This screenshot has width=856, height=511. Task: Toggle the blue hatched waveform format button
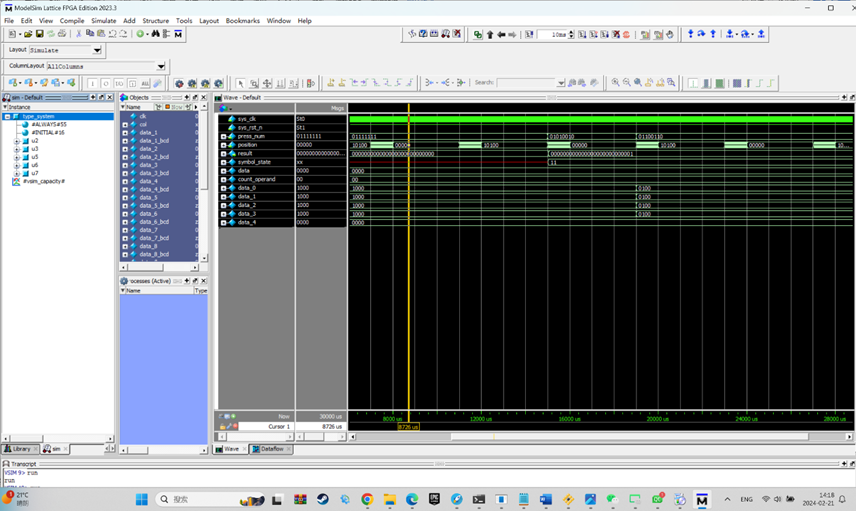click(x=736, y=83)
